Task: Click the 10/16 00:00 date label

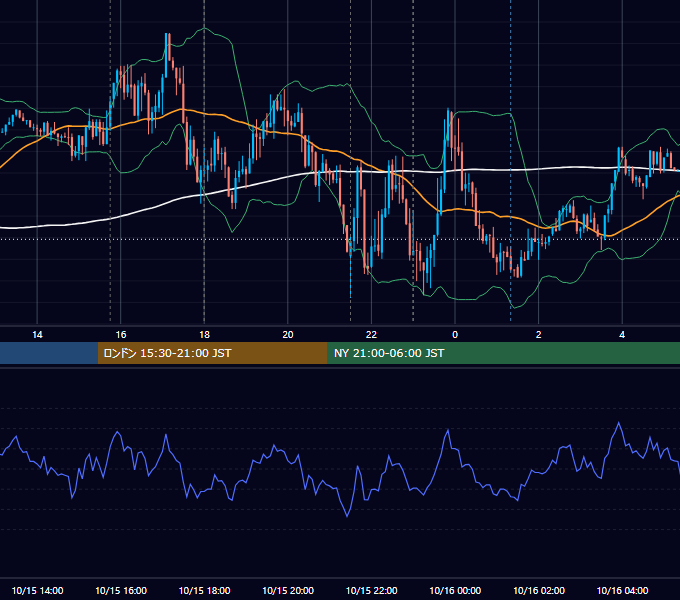Action: 455,590
